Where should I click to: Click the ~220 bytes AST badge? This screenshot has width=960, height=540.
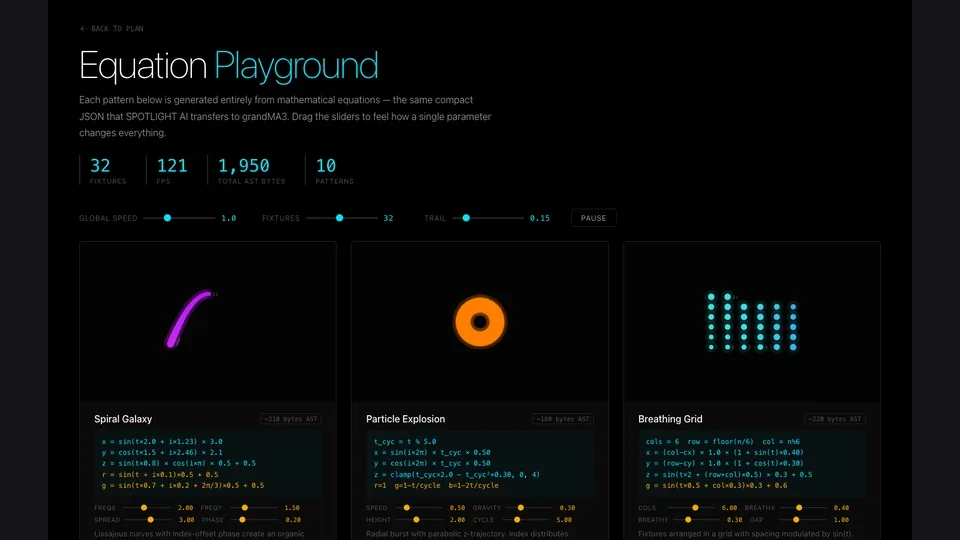pyautogui.click(x=834, y=419)
